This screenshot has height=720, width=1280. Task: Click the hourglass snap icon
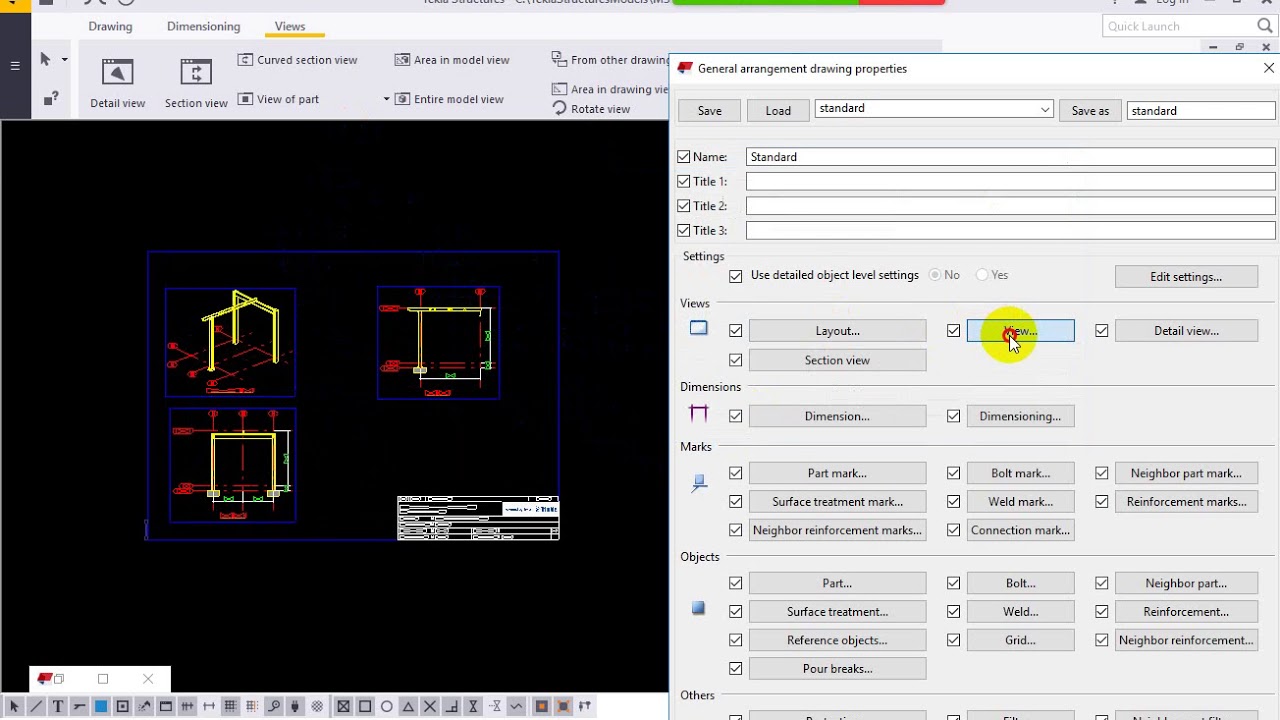(473, 706)
